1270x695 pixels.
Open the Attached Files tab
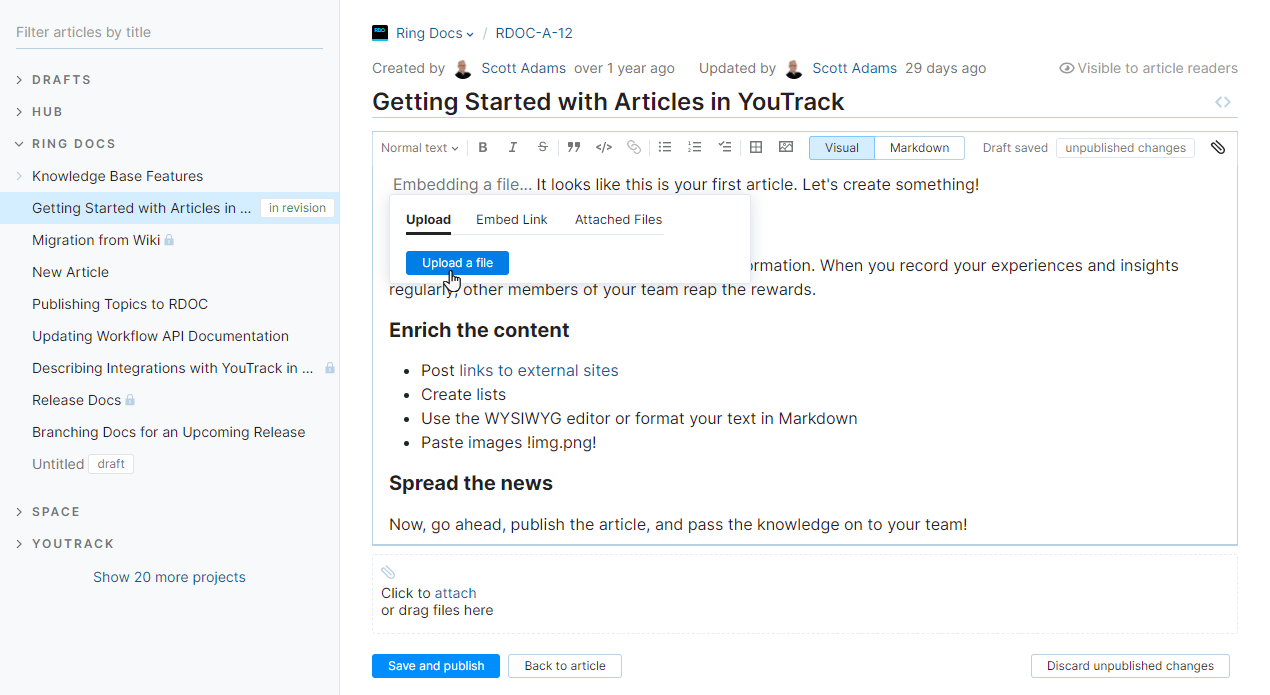tap(617, 219)
